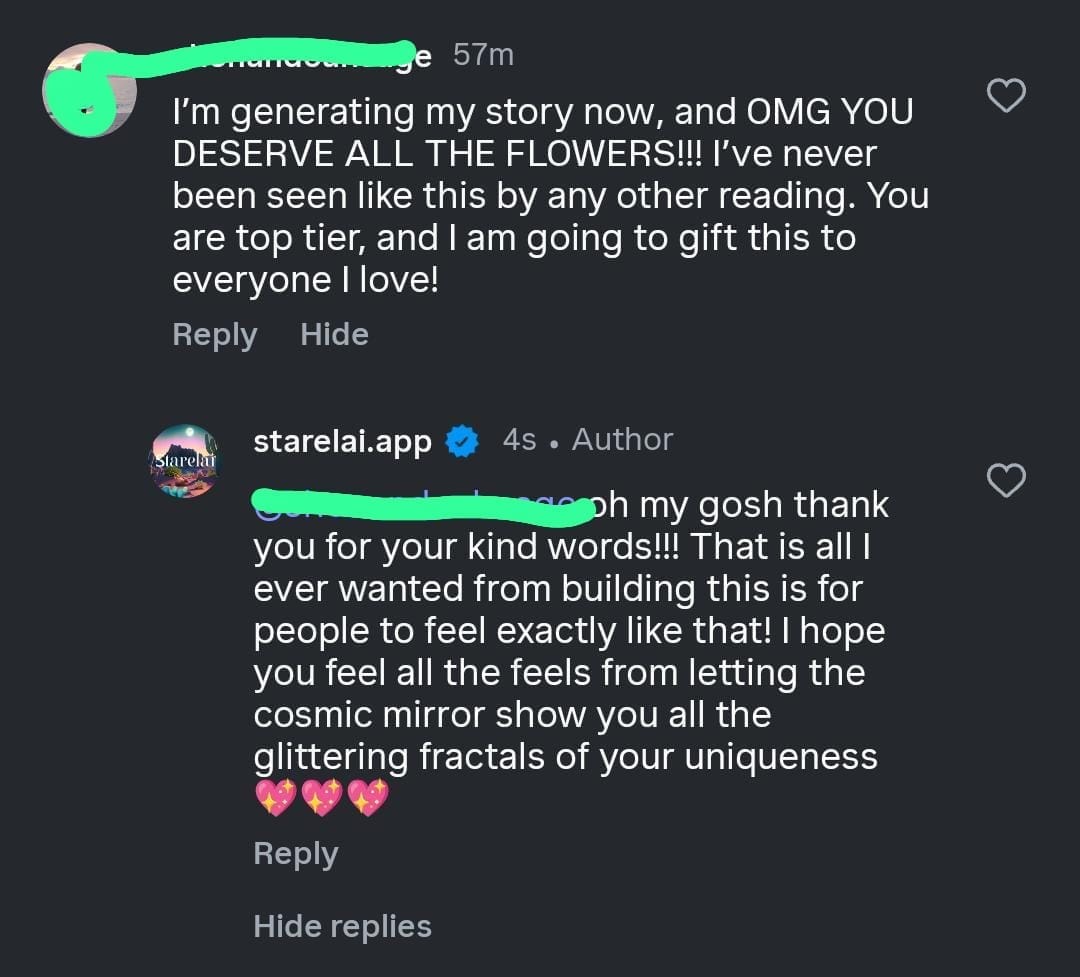Click the 57m timestamp
Image resolution: width=1080 pixels, height=977 pixels.
(x=483, y=55)
